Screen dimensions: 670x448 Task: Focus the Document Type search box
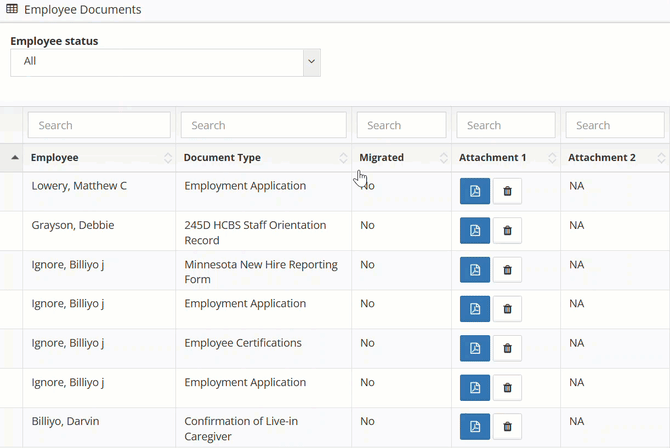(263, 125)
